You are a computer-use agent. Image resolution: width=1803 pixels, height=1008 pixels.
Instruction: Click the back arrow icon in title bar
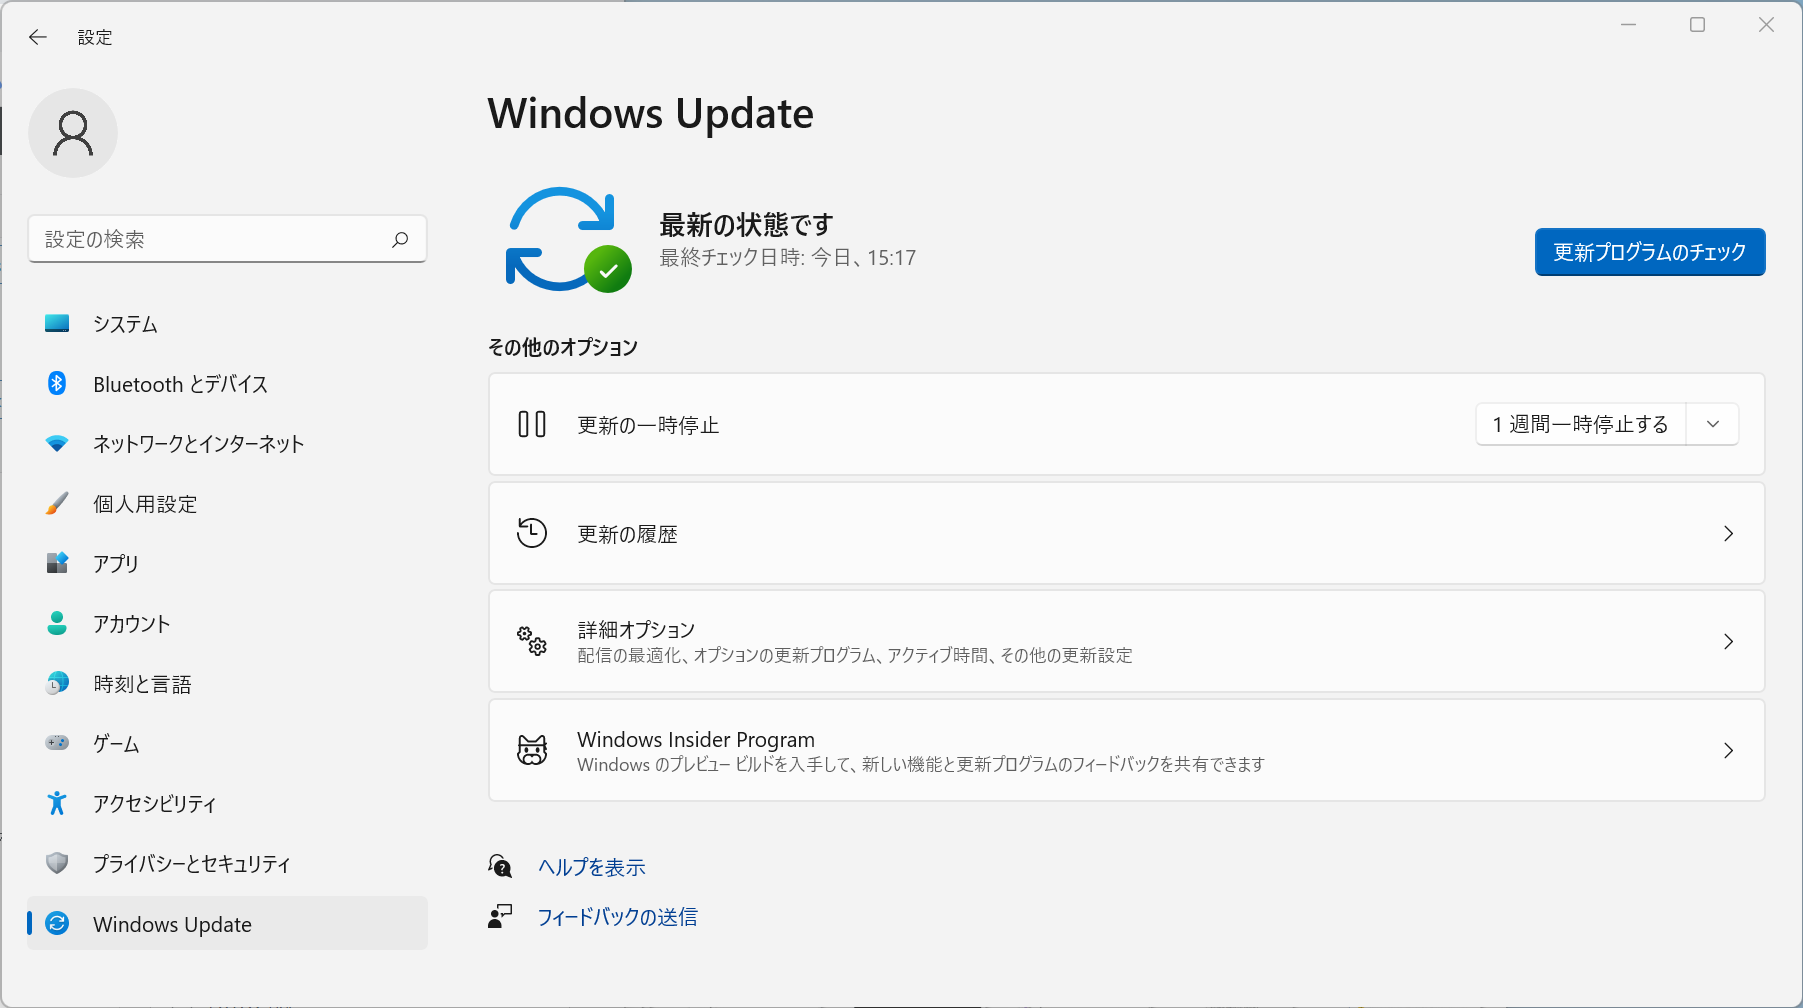pyautogui.click(x=38, y=37)
